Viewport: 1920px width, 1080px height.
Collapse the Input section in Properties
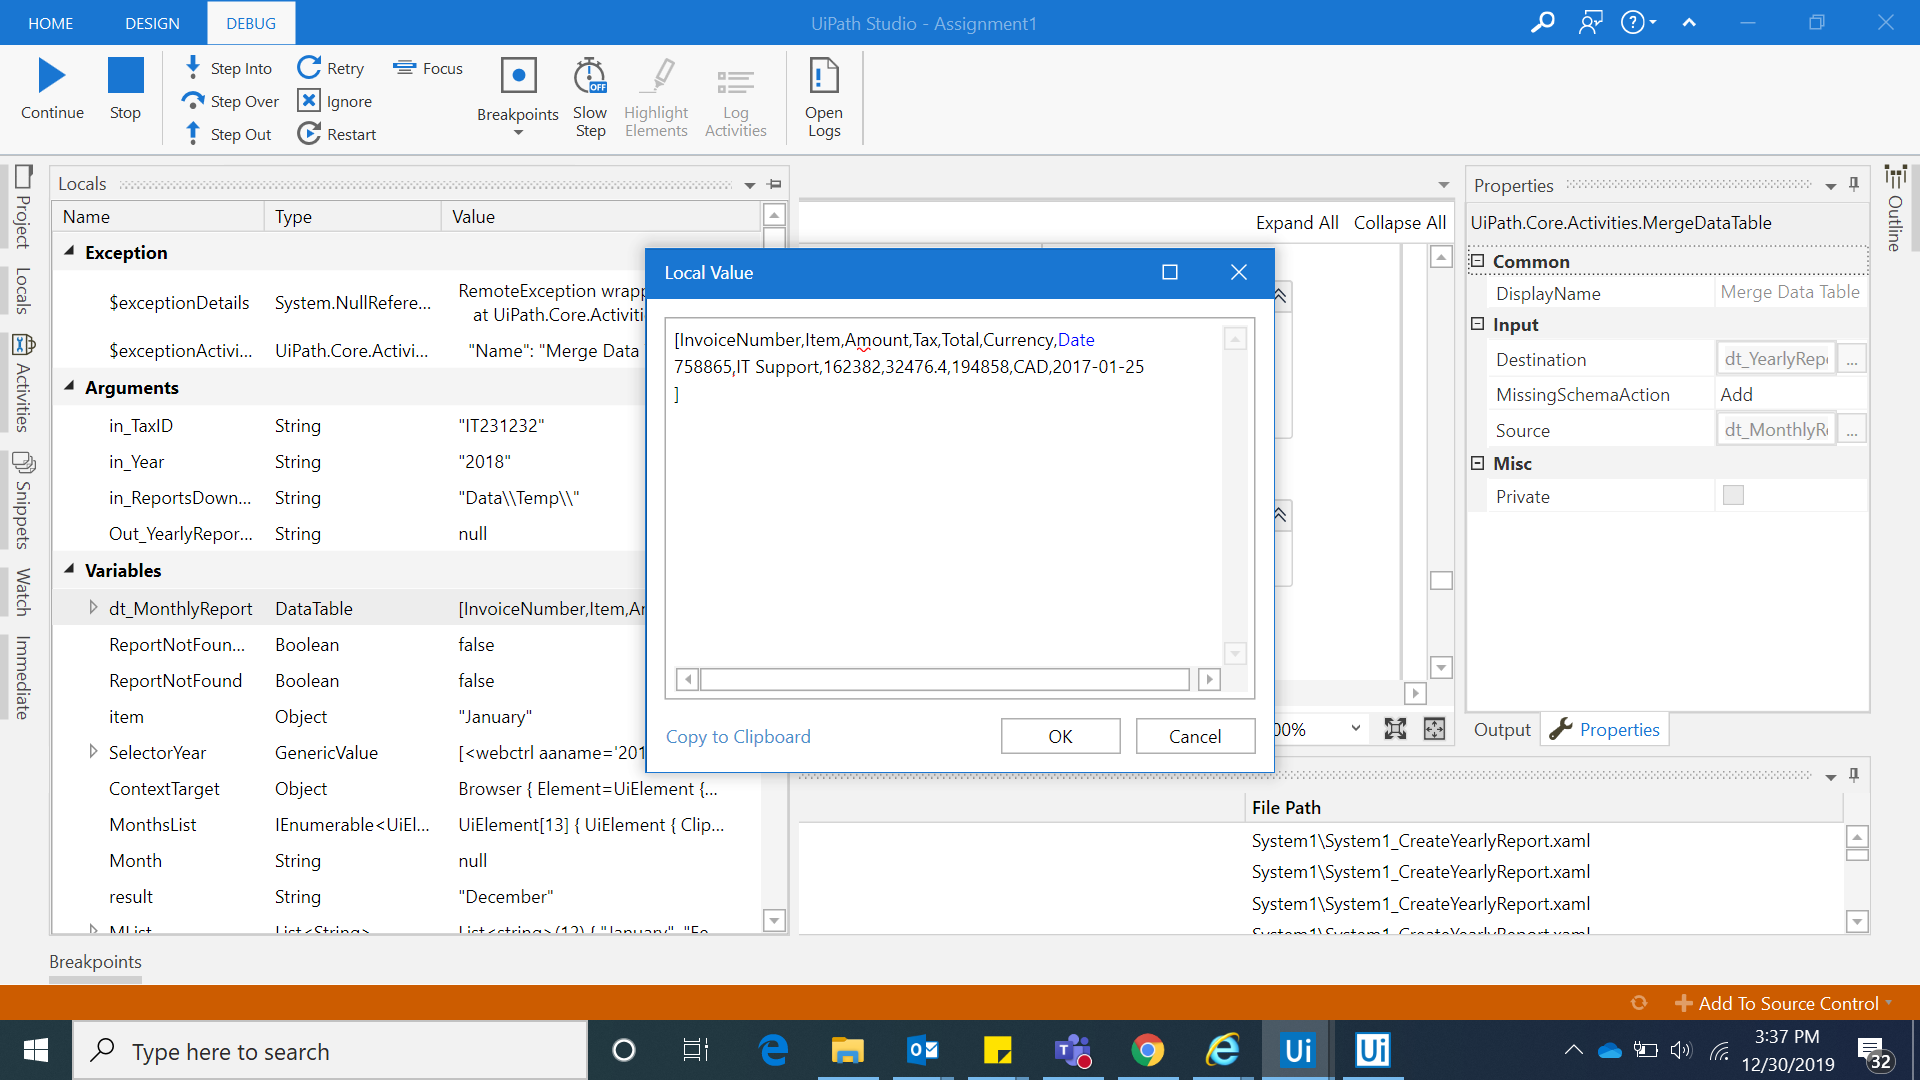(x=1477, y=324)
